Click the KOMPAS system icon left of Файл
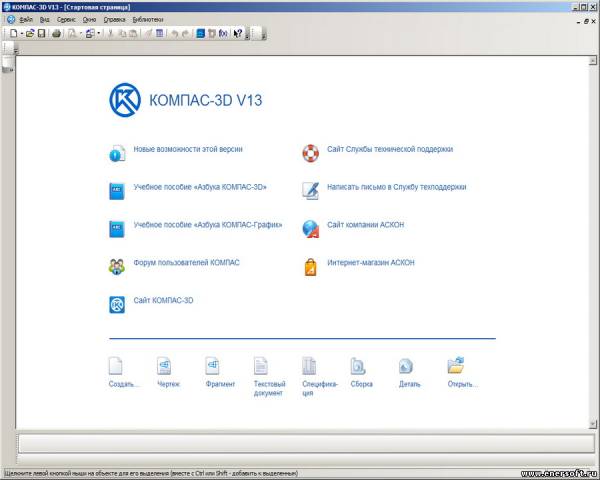This screenshot has height=480, width=600. pos(11,20)
